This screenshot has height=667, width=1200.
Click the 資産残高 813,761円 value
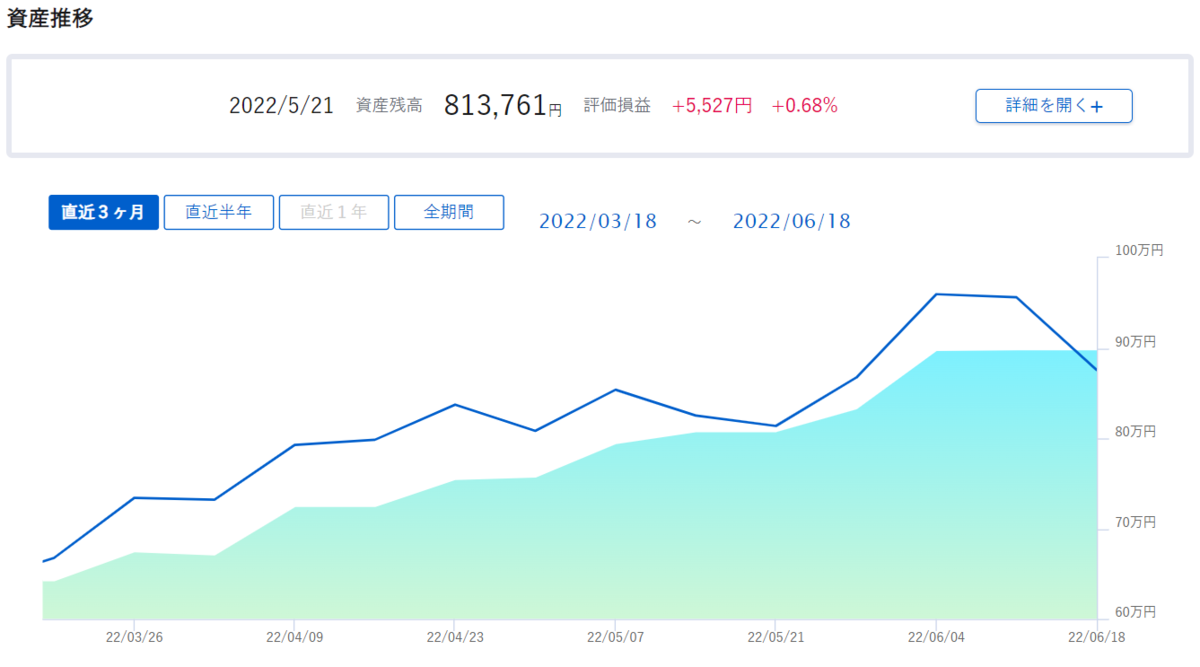[503, 105]
